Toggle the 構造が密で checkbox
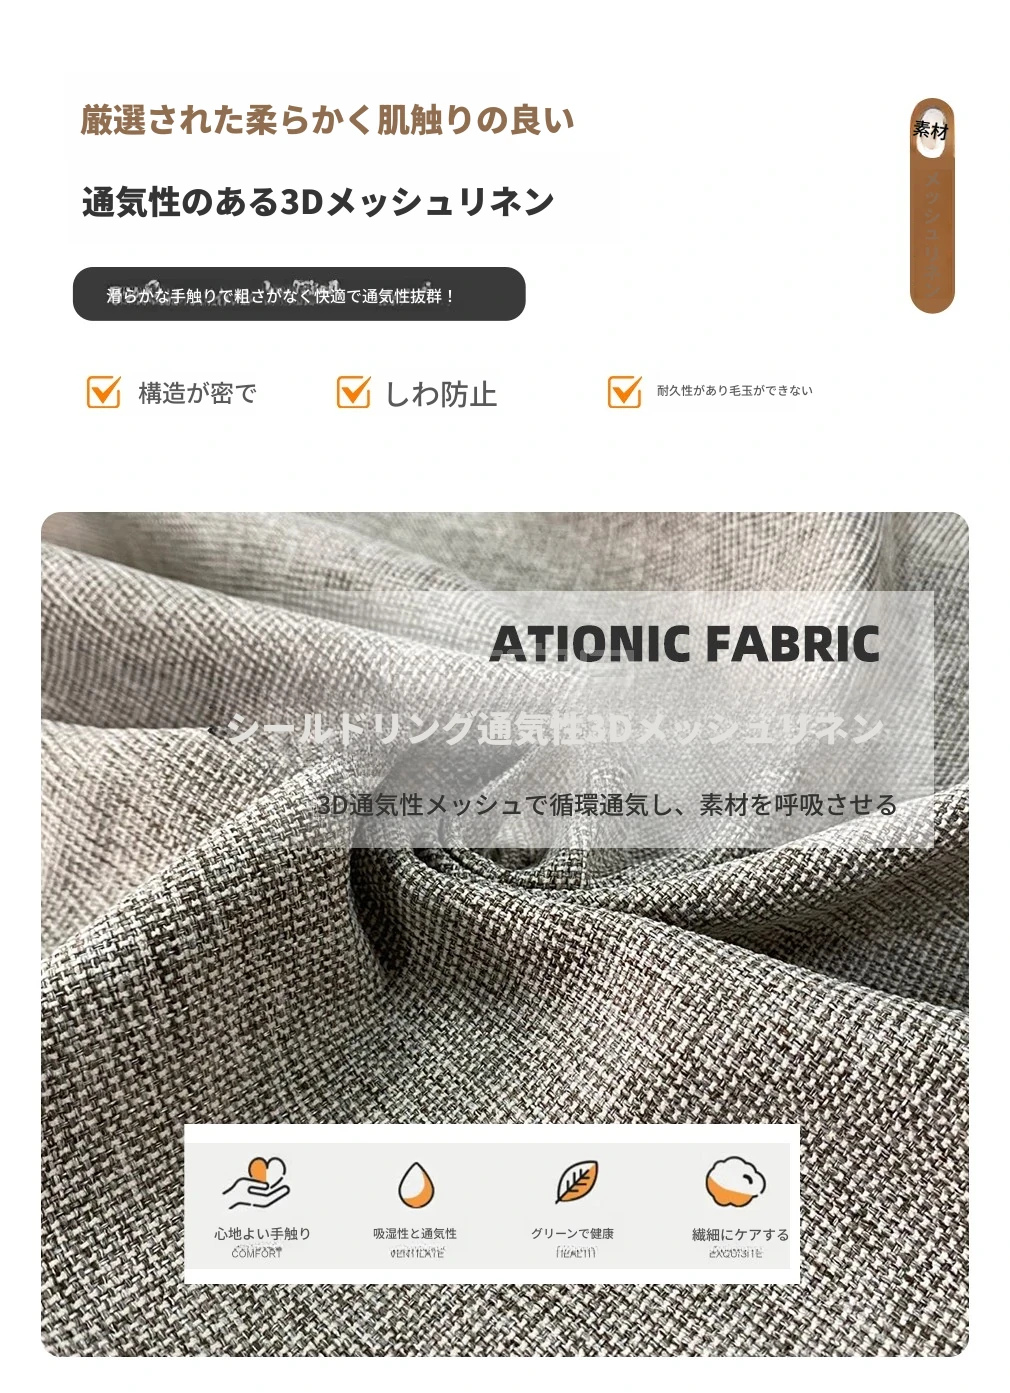The width and height of the screenshot is (1010, 1393). [104, 392]
